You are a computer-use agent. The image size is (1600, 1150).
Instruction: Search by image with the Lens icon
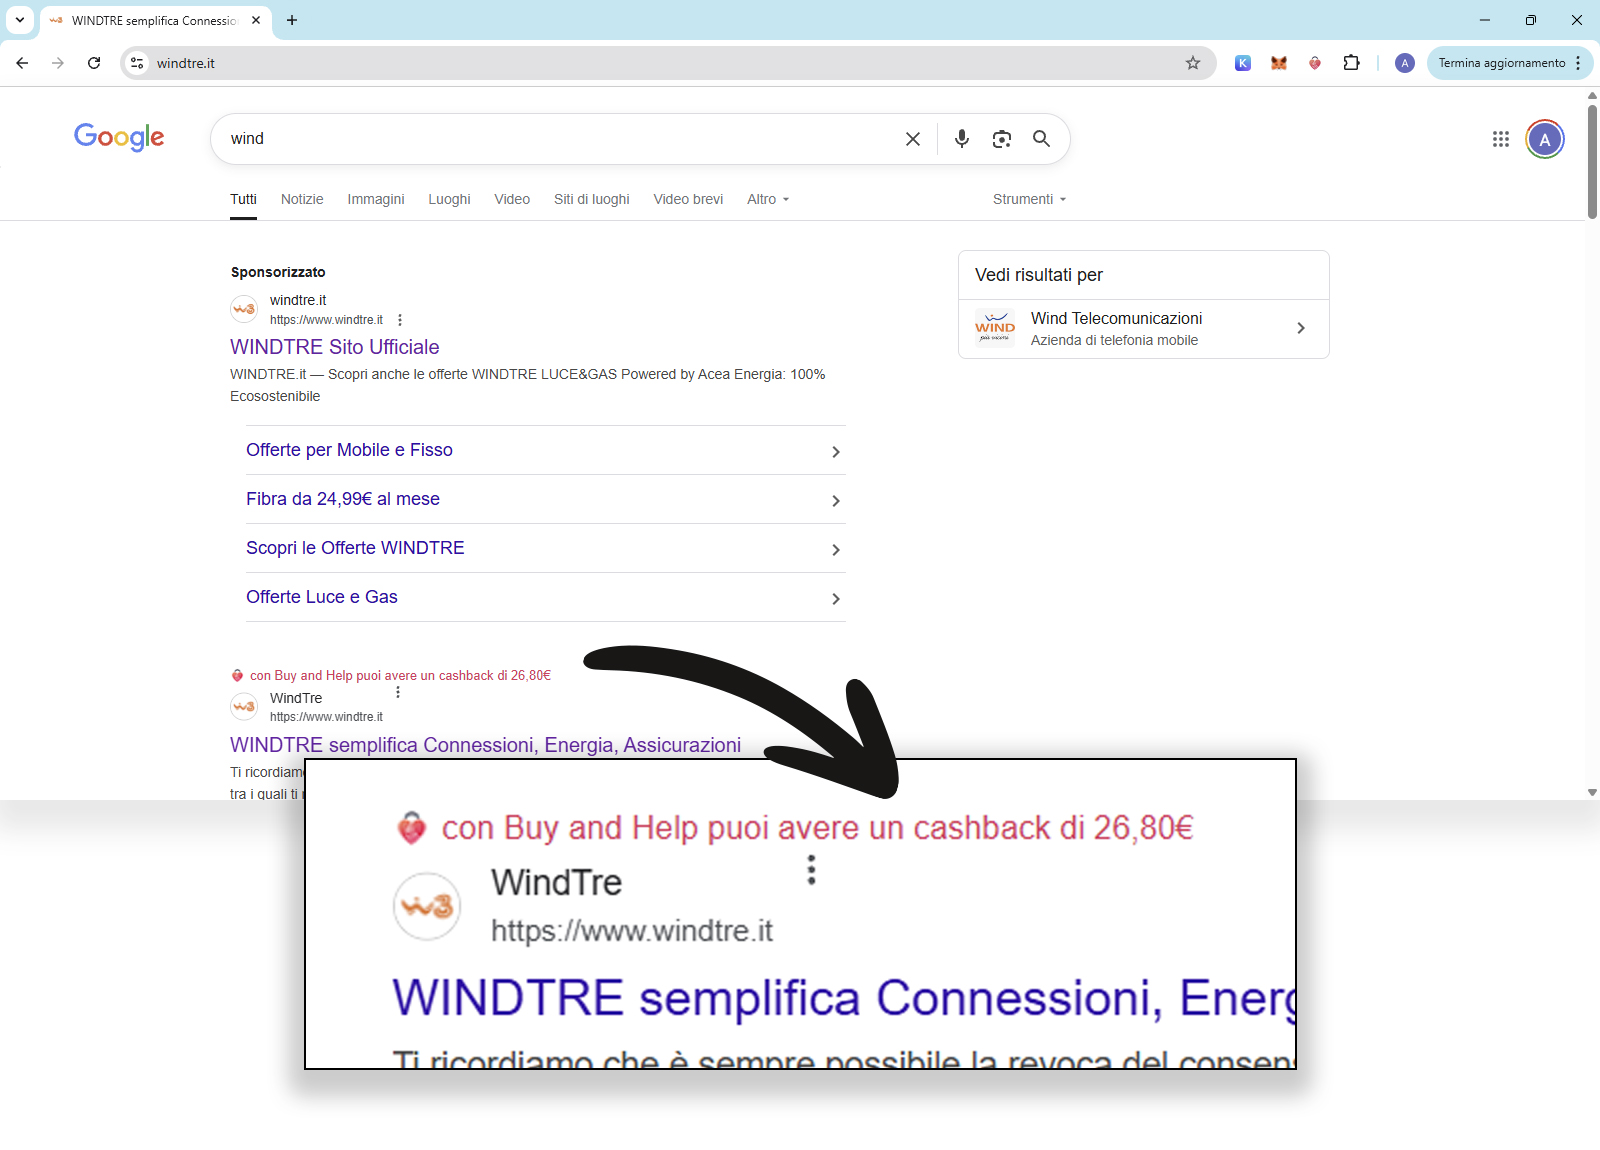pos(1002,139)
